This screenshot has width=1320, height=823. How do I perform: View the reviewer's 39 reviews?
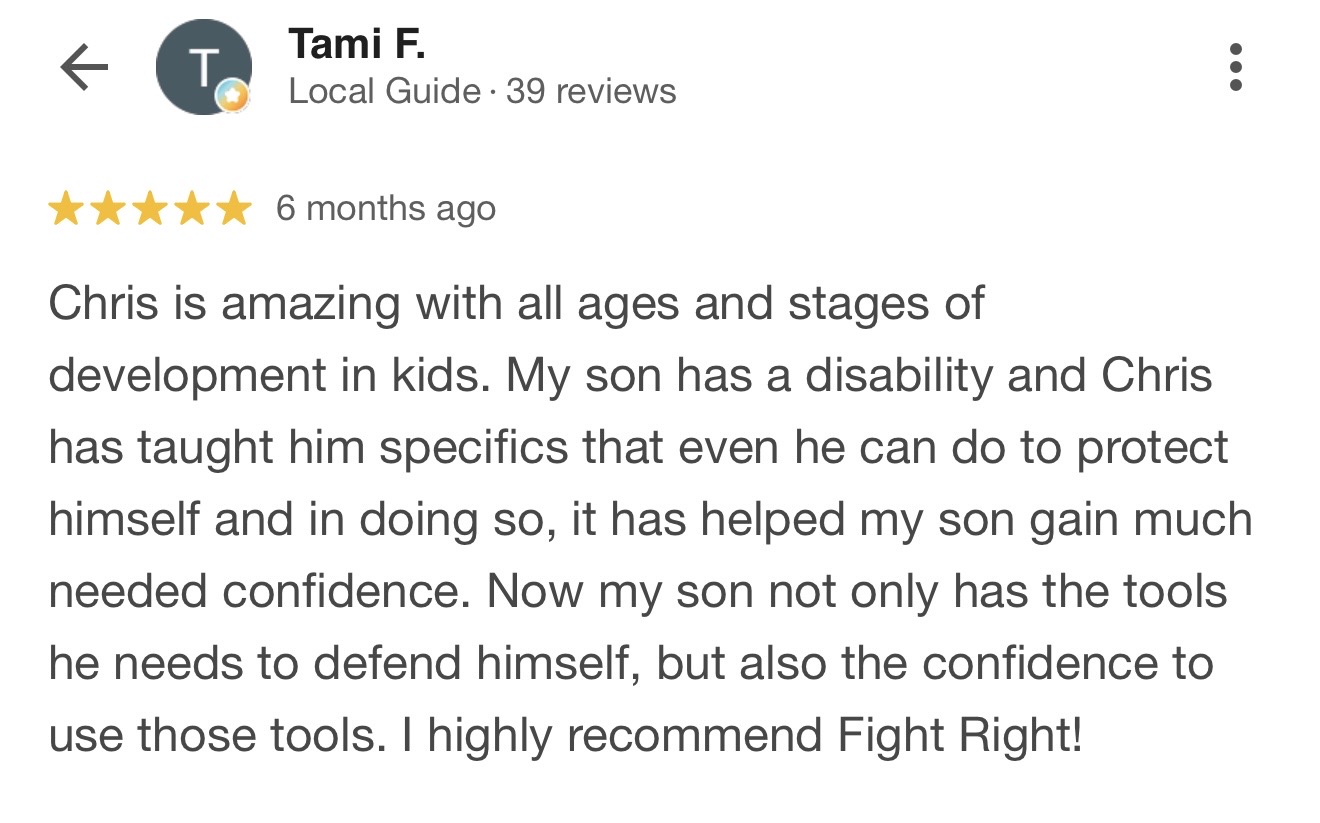591,92
